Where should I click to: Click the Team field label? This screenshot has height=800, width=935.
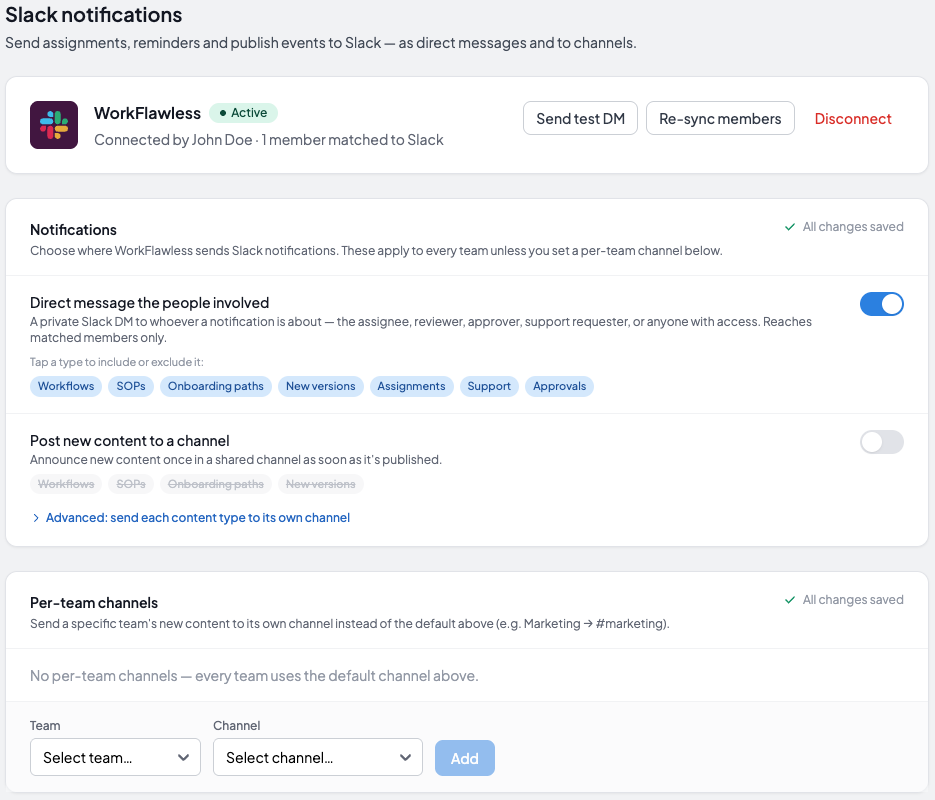coord(45,725)
